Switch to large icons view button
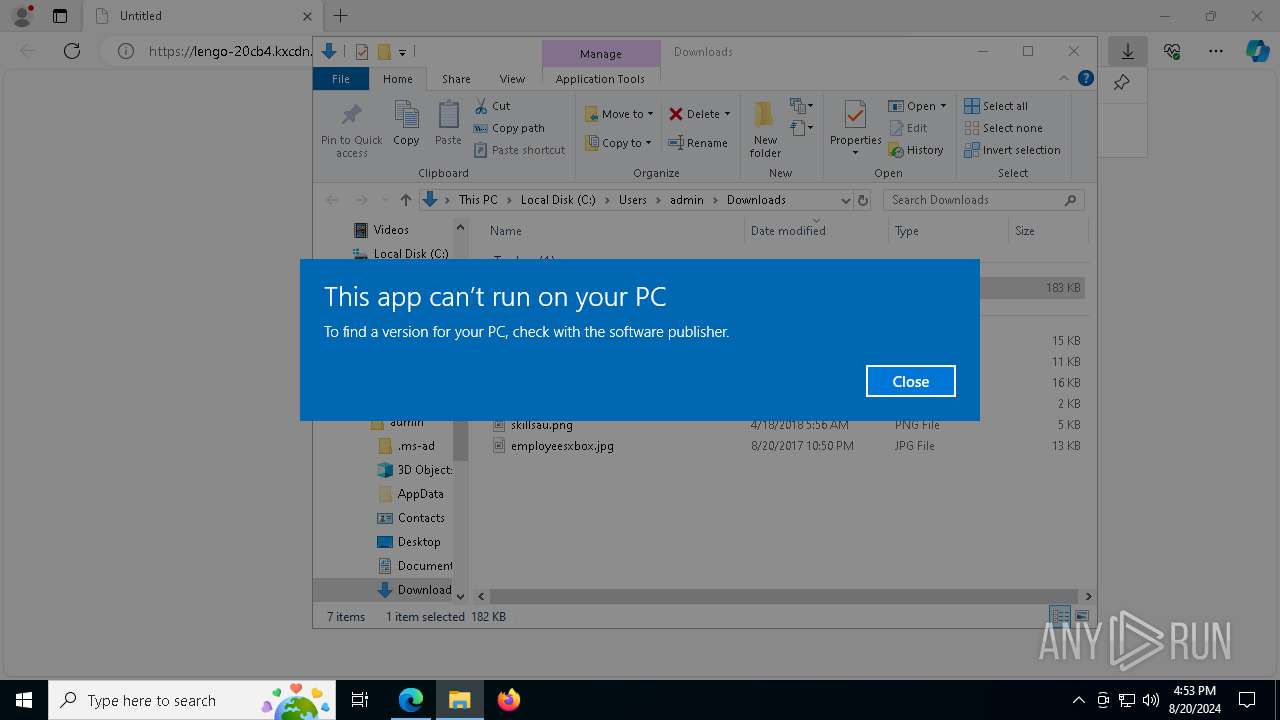 pyautogui.click(x=1082, y=617)
